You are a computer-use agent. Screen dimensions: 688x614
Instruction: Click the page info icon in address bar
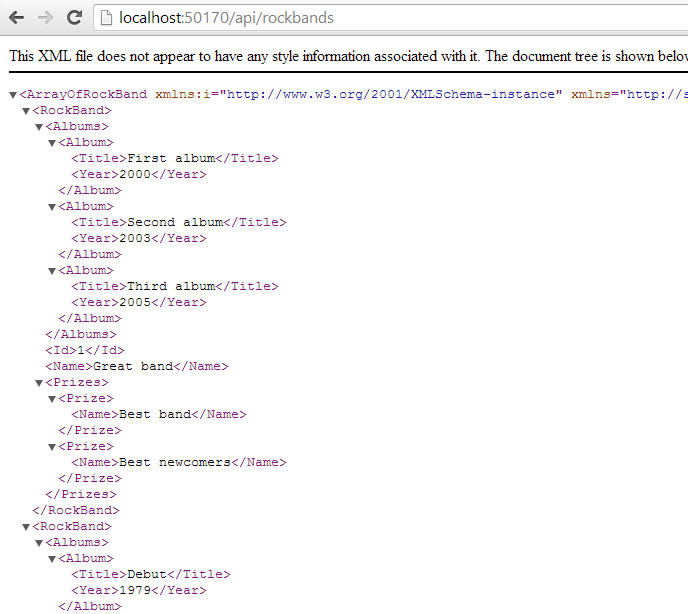coord(105,18)
